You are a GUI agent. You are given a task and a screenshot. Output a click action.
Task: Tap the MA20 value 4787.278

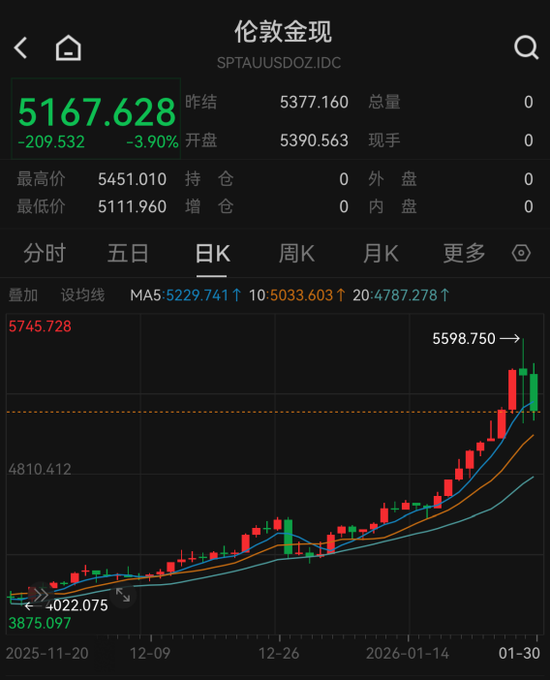point(406,295)
